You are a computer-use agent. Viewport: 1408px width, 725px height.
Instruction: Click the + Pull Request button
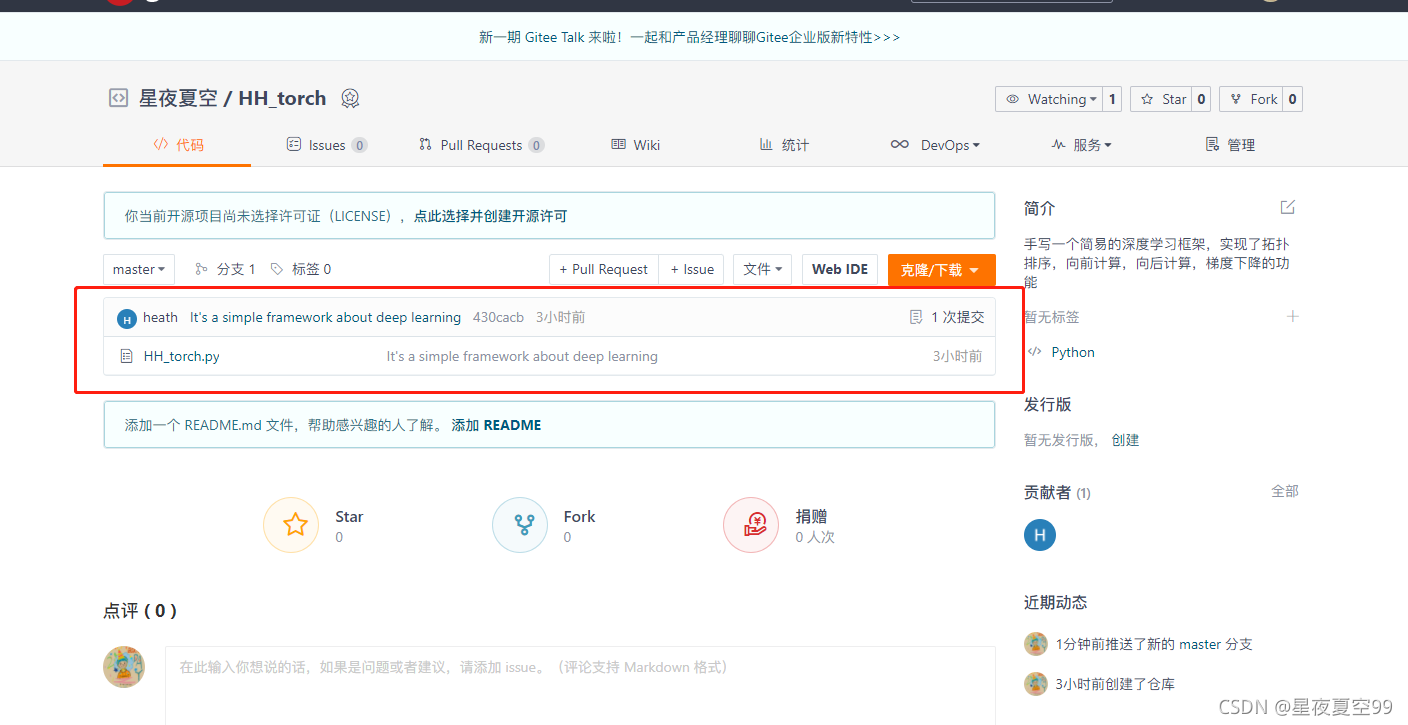click(x=603, y=269)
